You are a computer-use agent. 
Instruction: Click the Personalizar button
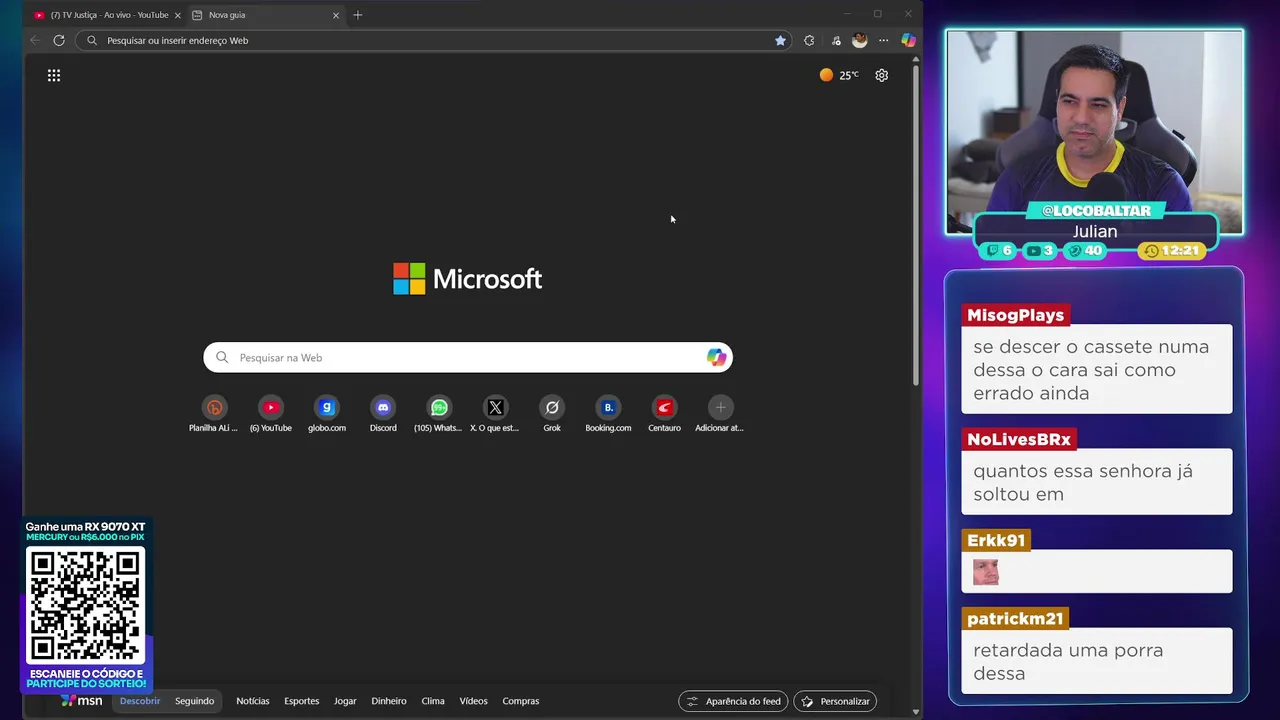coord(835,701)
